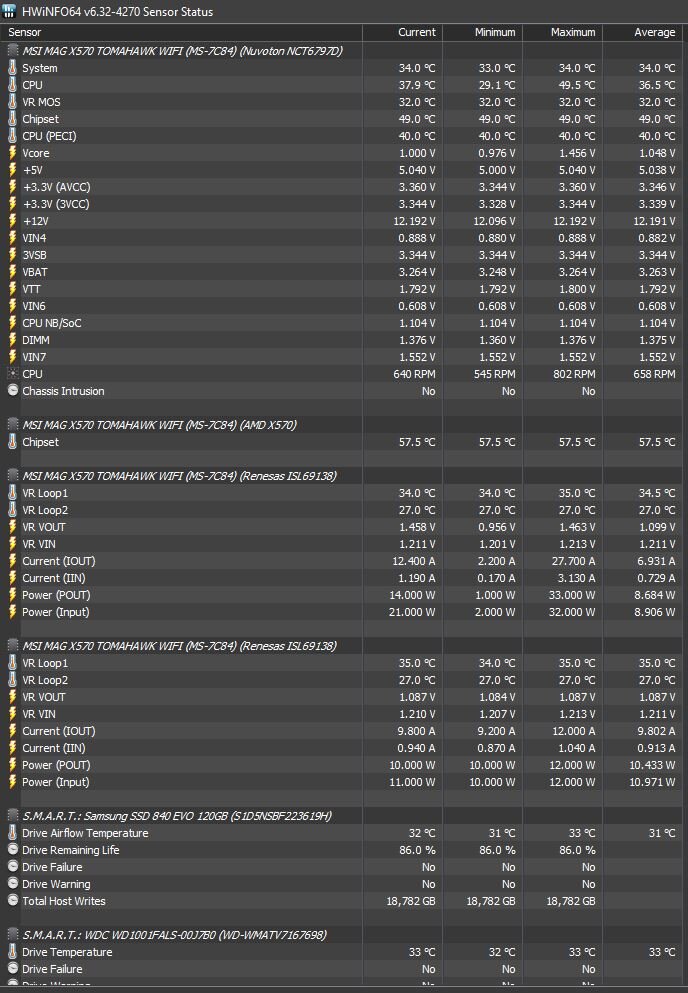Select the Drive Failure row under Samsung SSD
The image size is (688, 993).
pyautogui.click(x=52, y=867)
